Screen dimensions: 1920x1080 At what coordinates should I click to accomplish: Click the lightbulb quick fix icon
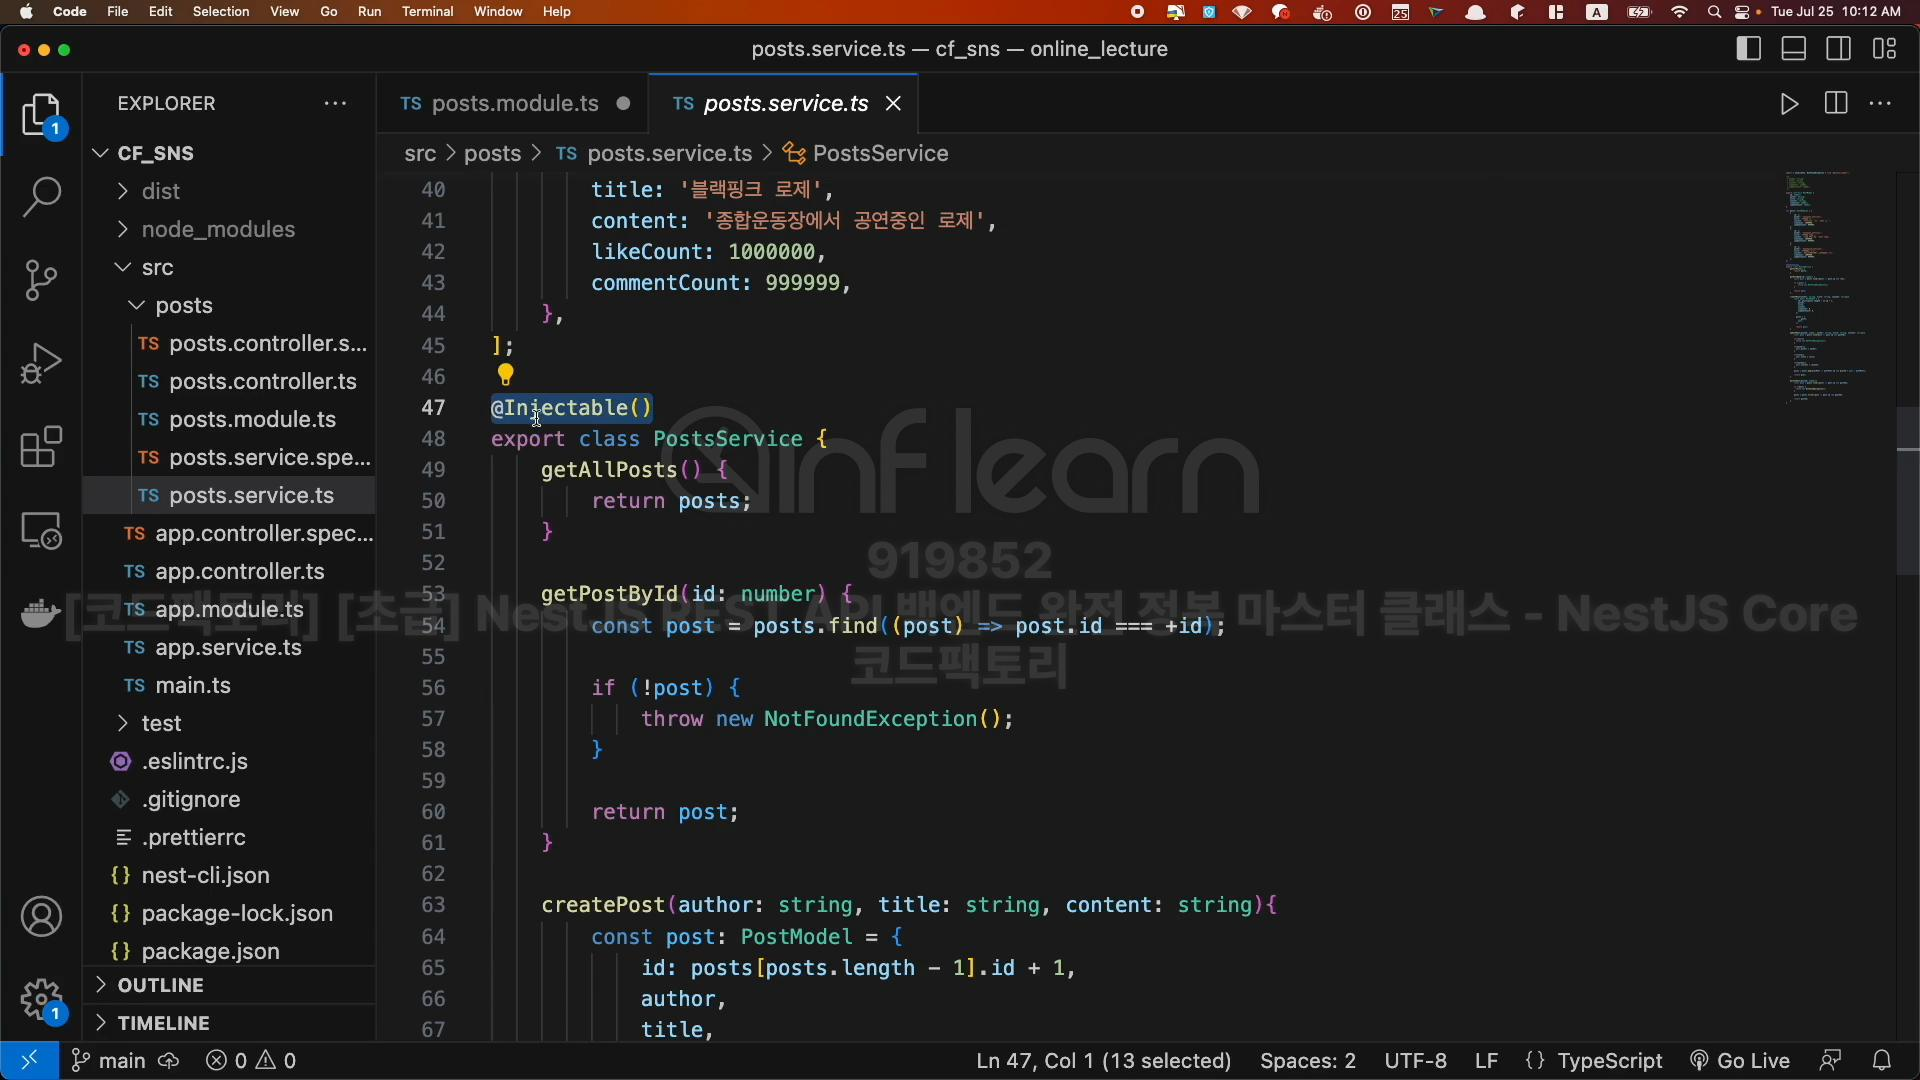[x=506, y=375]
